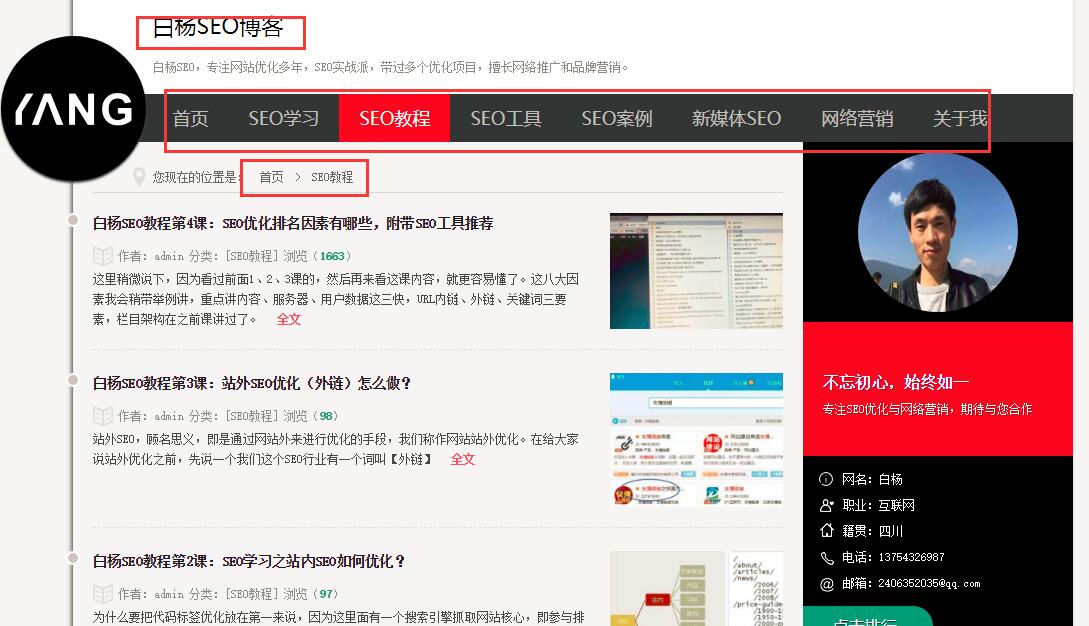Screen dimensions: 1089x626
Task: Click SEO教程 in the breadcrumb trail
Action: 331,177
